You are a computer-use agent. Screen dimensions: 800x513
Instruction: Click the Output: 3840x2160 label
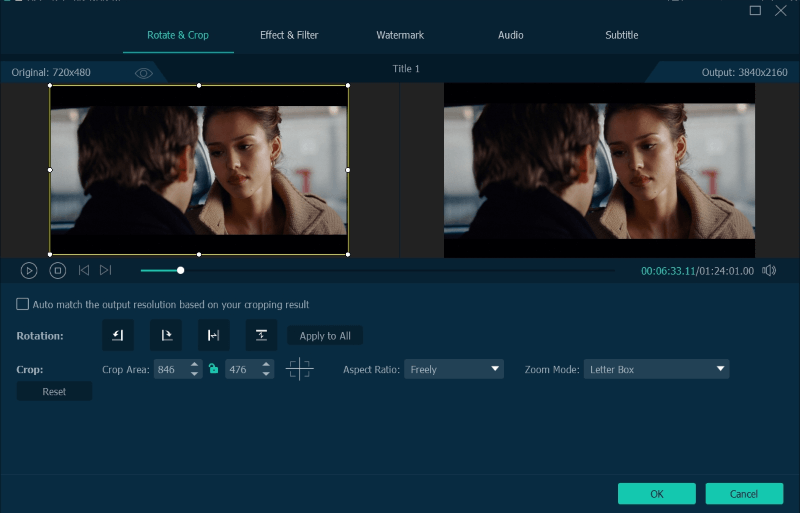(744, 72)
